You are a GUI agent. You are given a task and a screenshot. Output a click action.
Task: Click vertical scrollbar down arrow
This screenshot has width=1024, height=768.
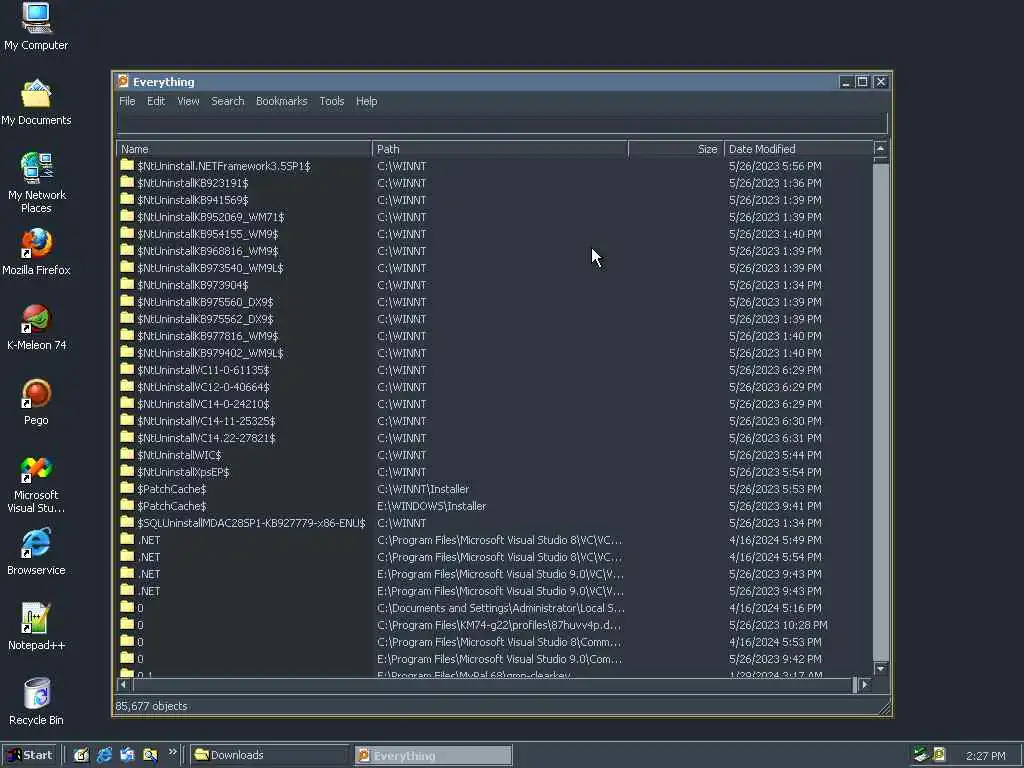[x=880, y=669]
